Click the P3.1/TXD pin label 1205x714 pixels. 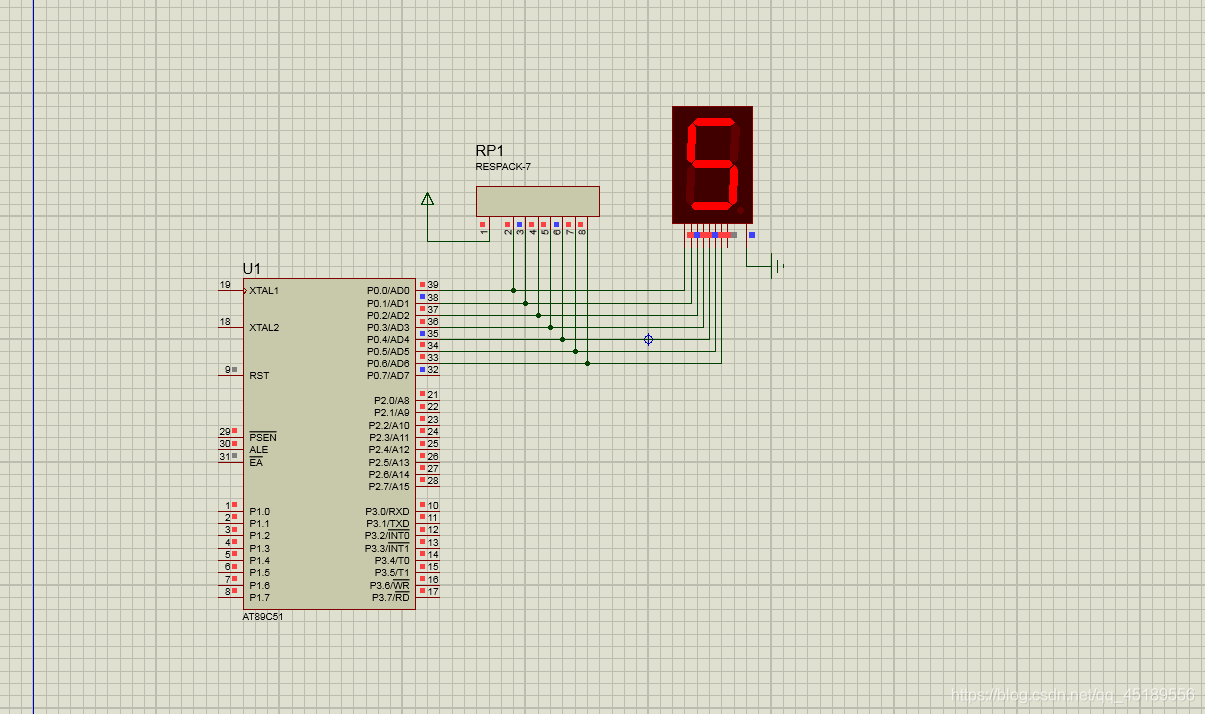[387, 523]
